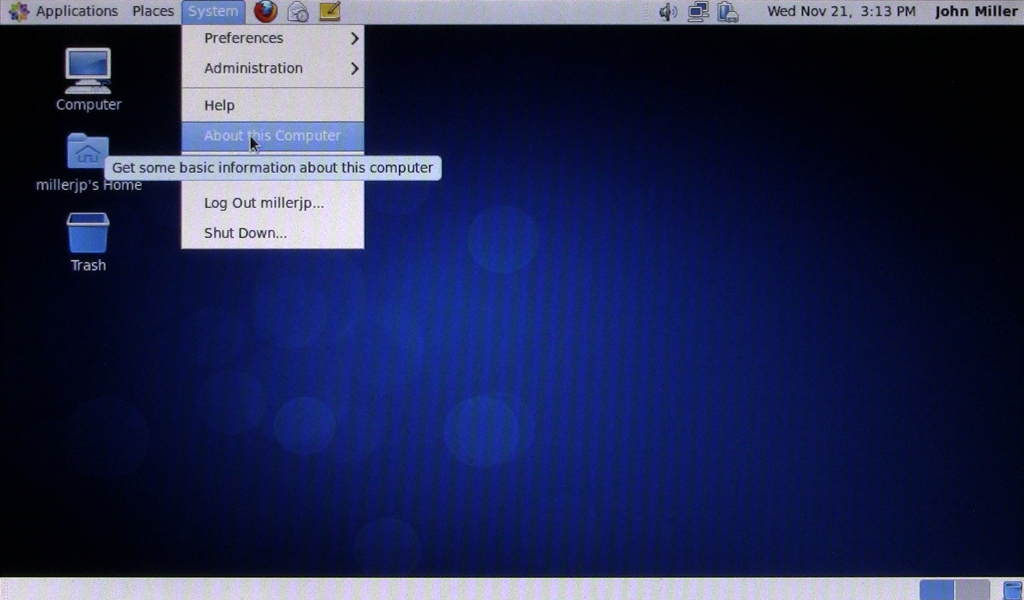Click the date and time clock
The height and width of the screenshot is (600, 1024).
[x=841, y=11]
